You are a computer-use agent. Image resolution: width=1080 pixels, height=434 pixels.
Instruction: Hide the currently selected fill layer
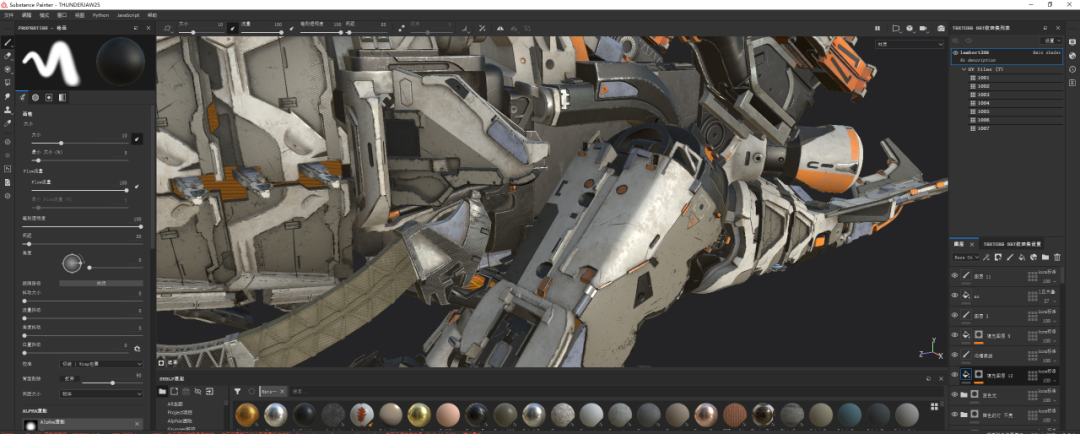[955, 375]
